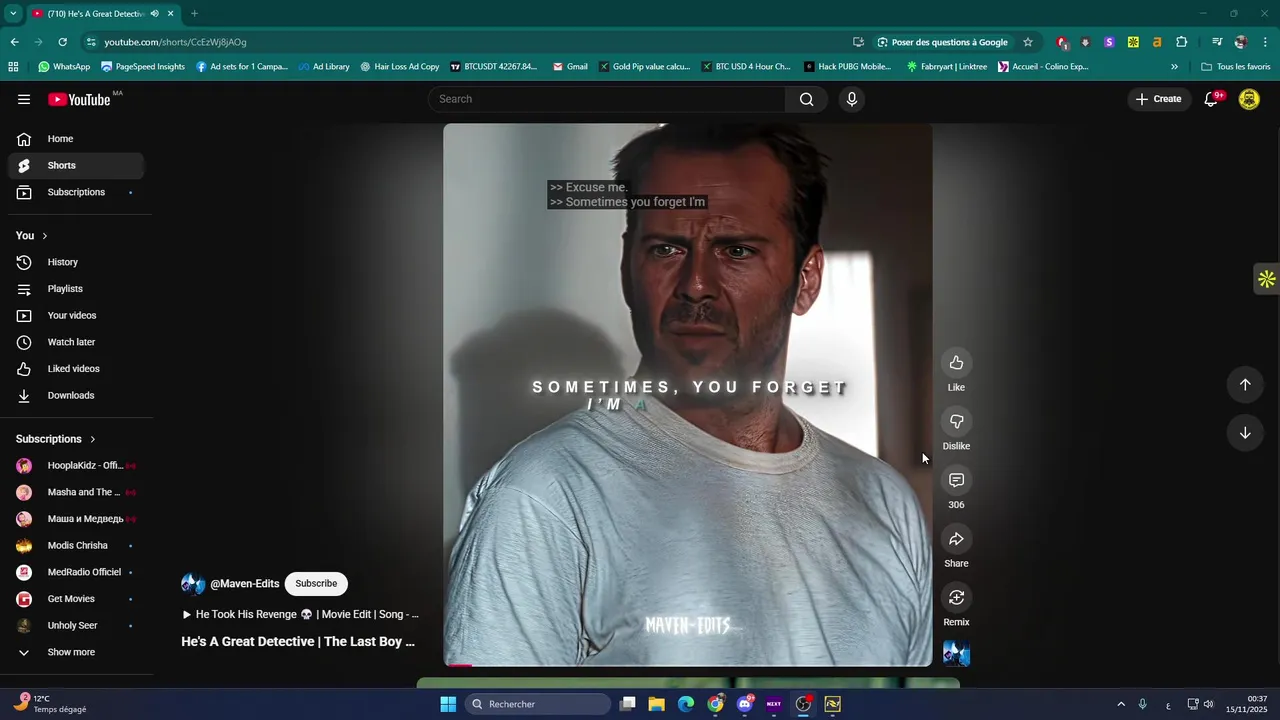Click the Chrome three-dot menu
The image size is (1280, 720).
[x=1266, y=42]
